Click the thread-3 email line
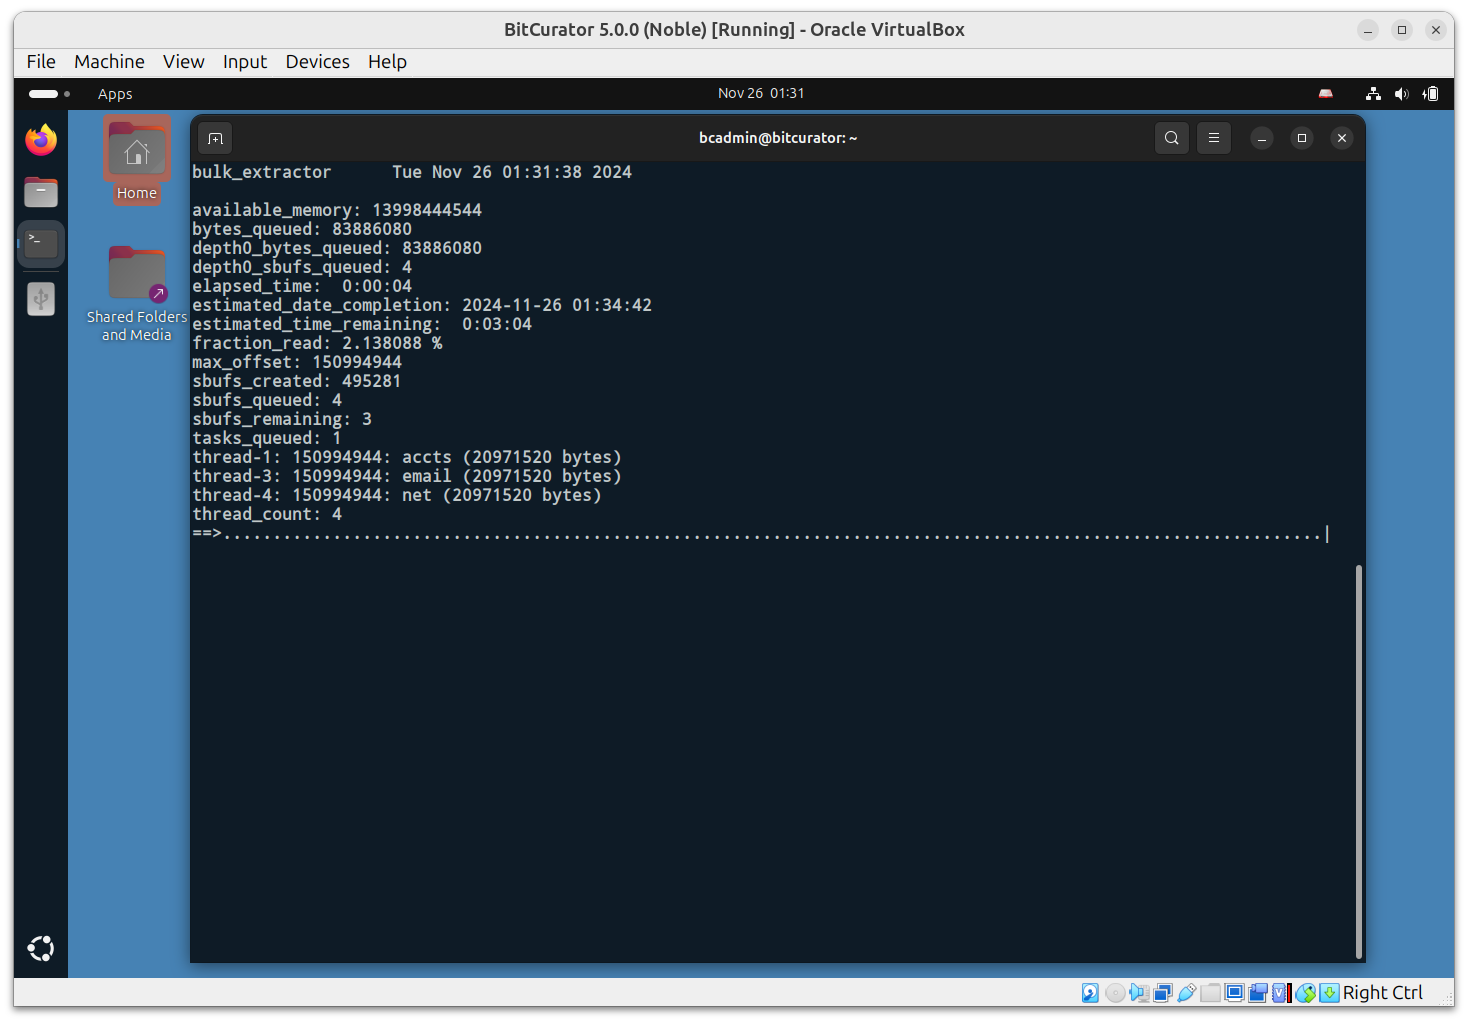Screen dimensions: 1468x1023 coord(407,476)
